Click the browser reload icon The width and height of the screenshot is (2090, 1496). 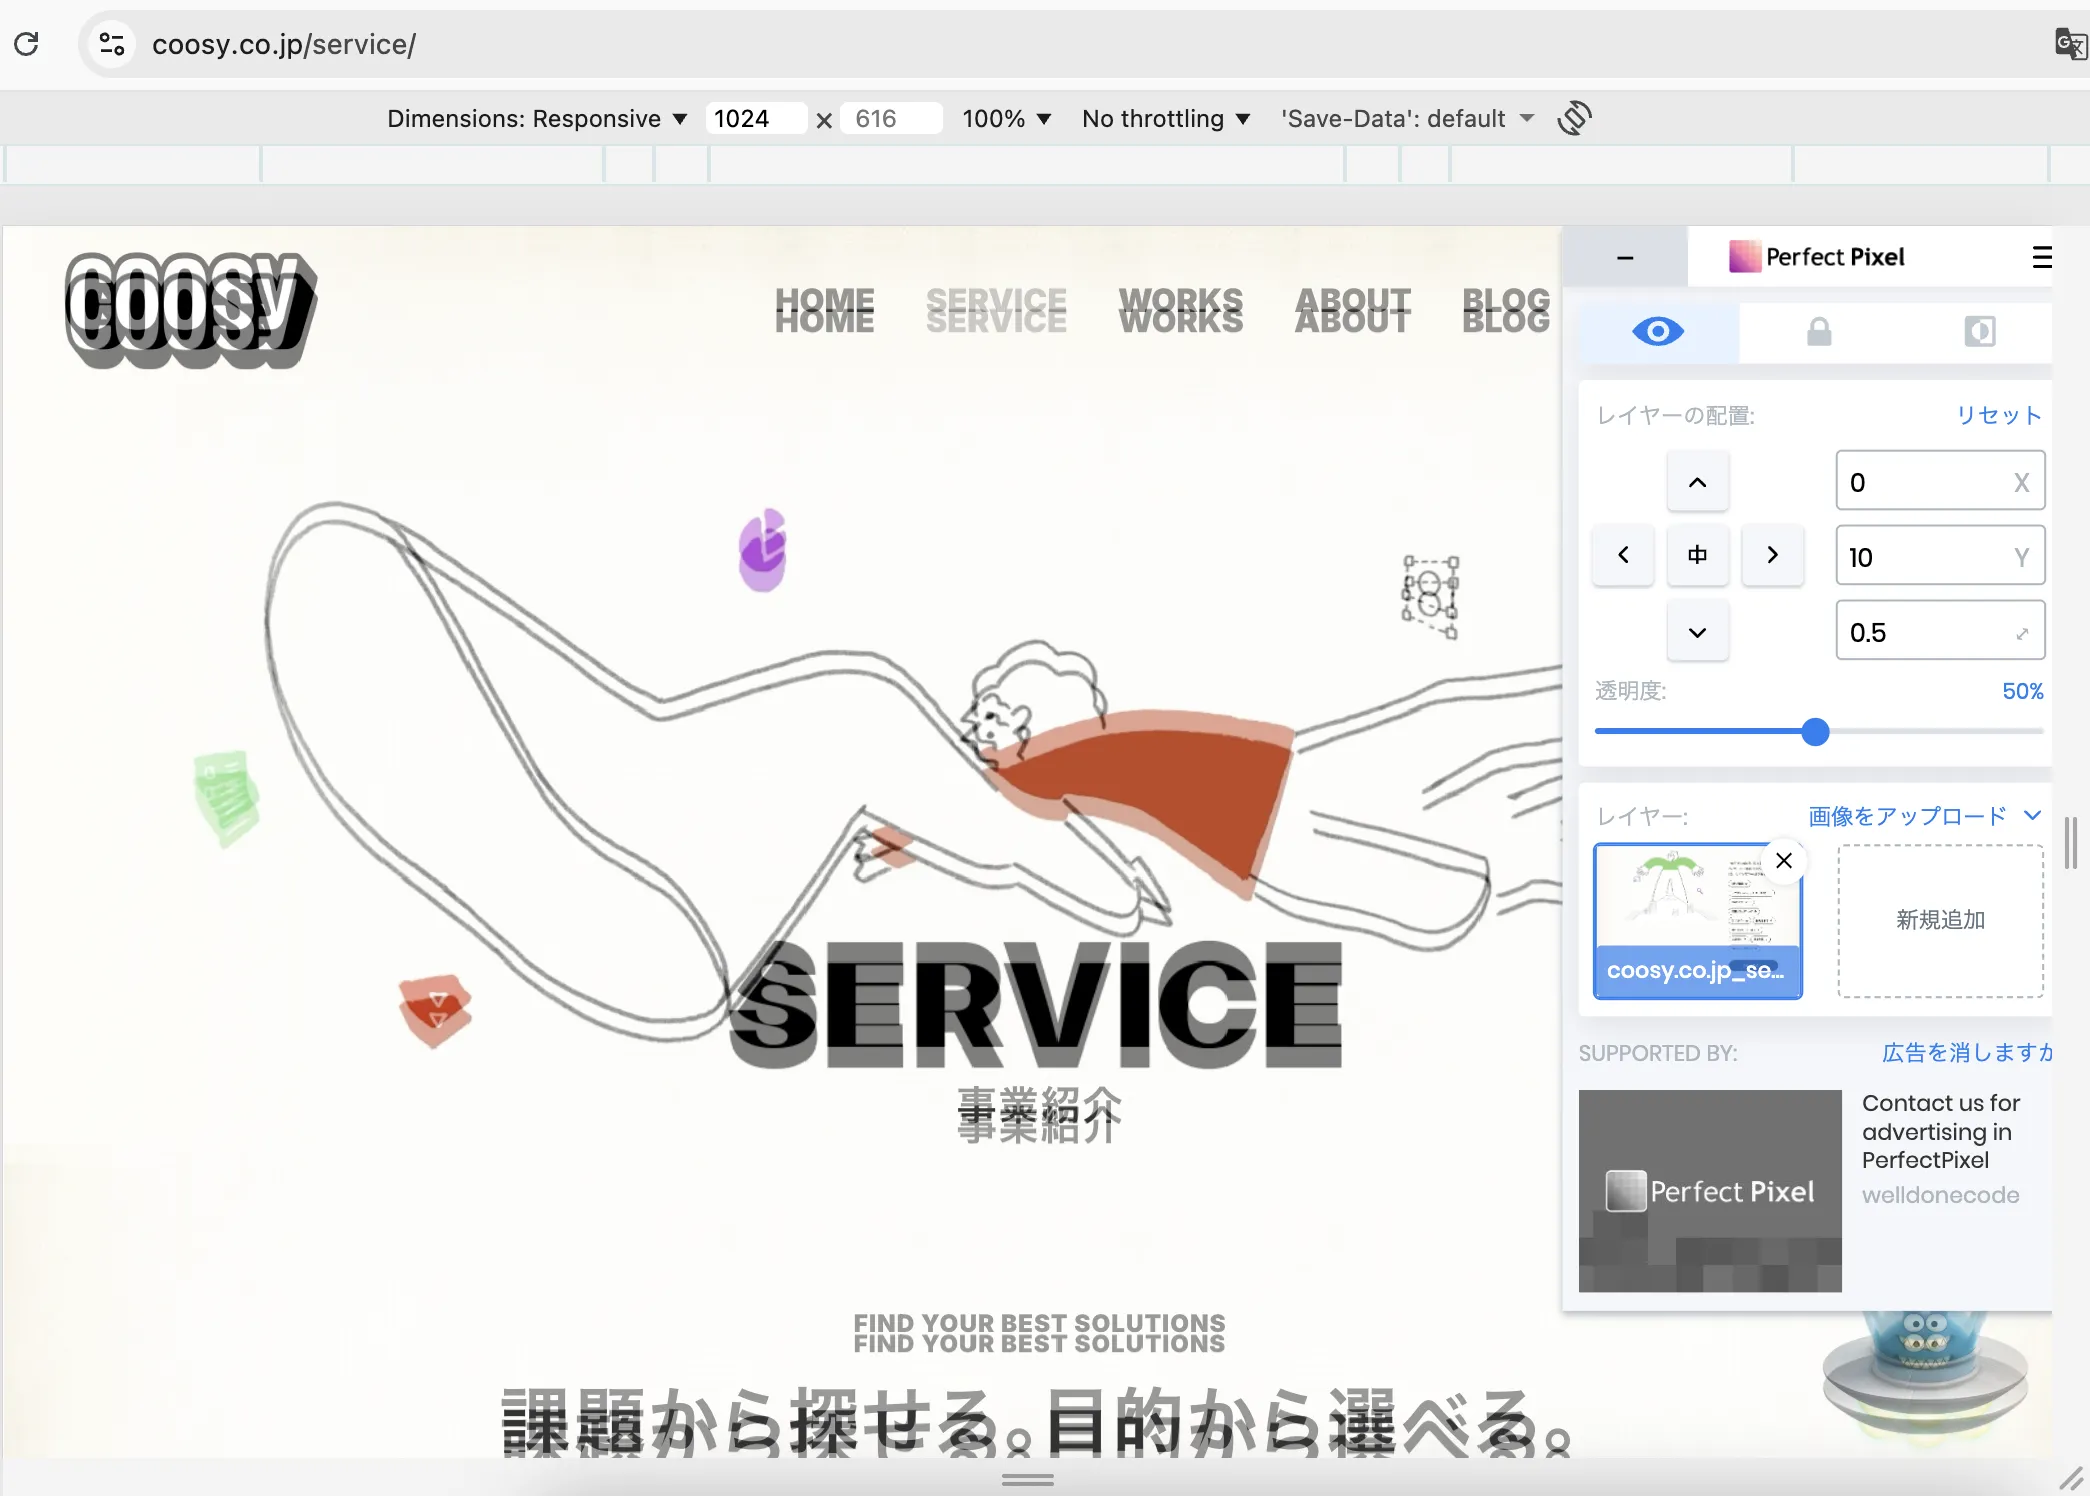coord(27,44)
